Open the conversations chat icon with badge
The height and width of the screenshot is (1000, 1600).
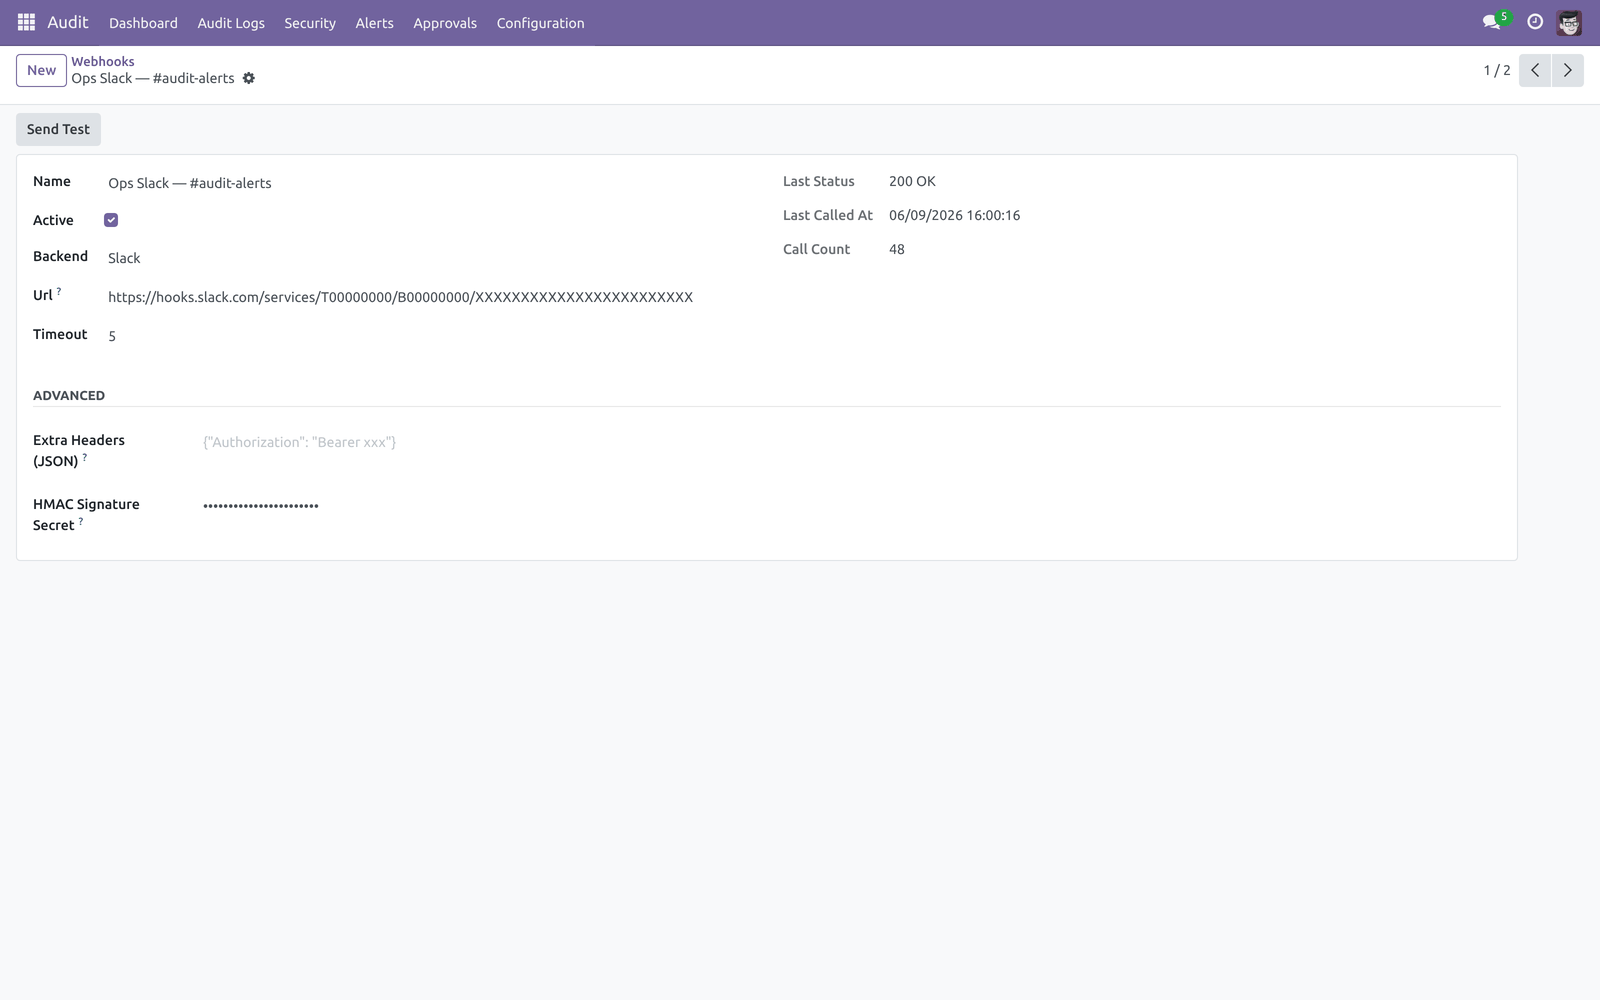[1494, 21]
